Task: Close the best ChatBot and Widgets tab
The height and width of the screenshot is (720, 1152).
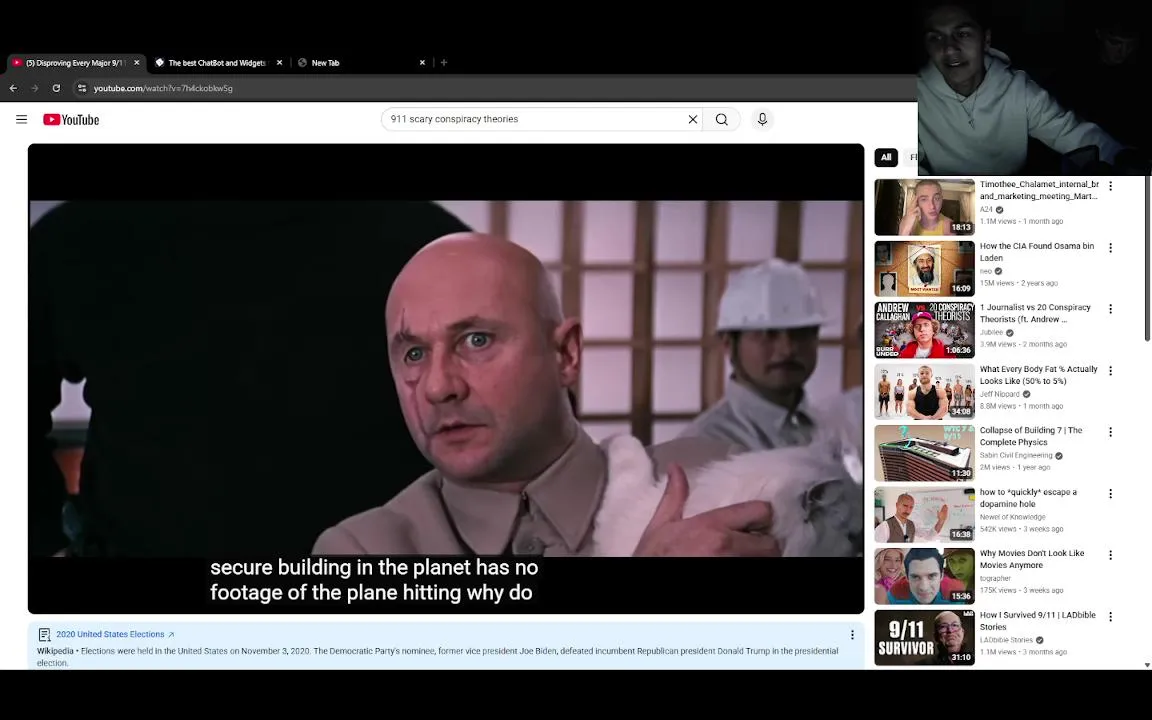Action: [x=279, y=62]
